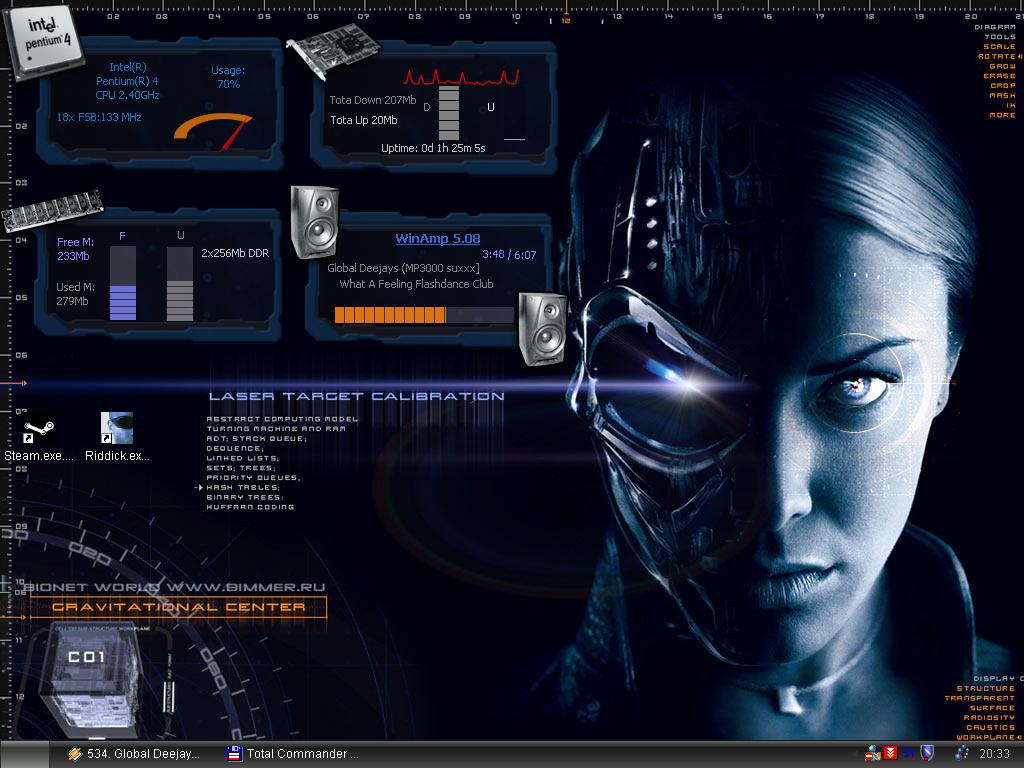
Task: Switch to the Total Commander taskbar window
Action: pos(293,754)
